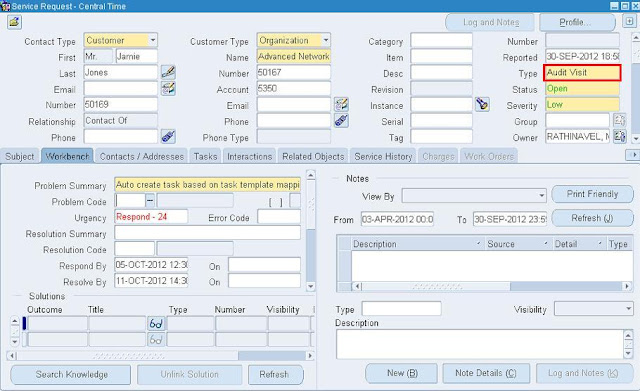Click the icon beside the Group field
Viewport: 640px width, 391px height.
click(620, 120)
